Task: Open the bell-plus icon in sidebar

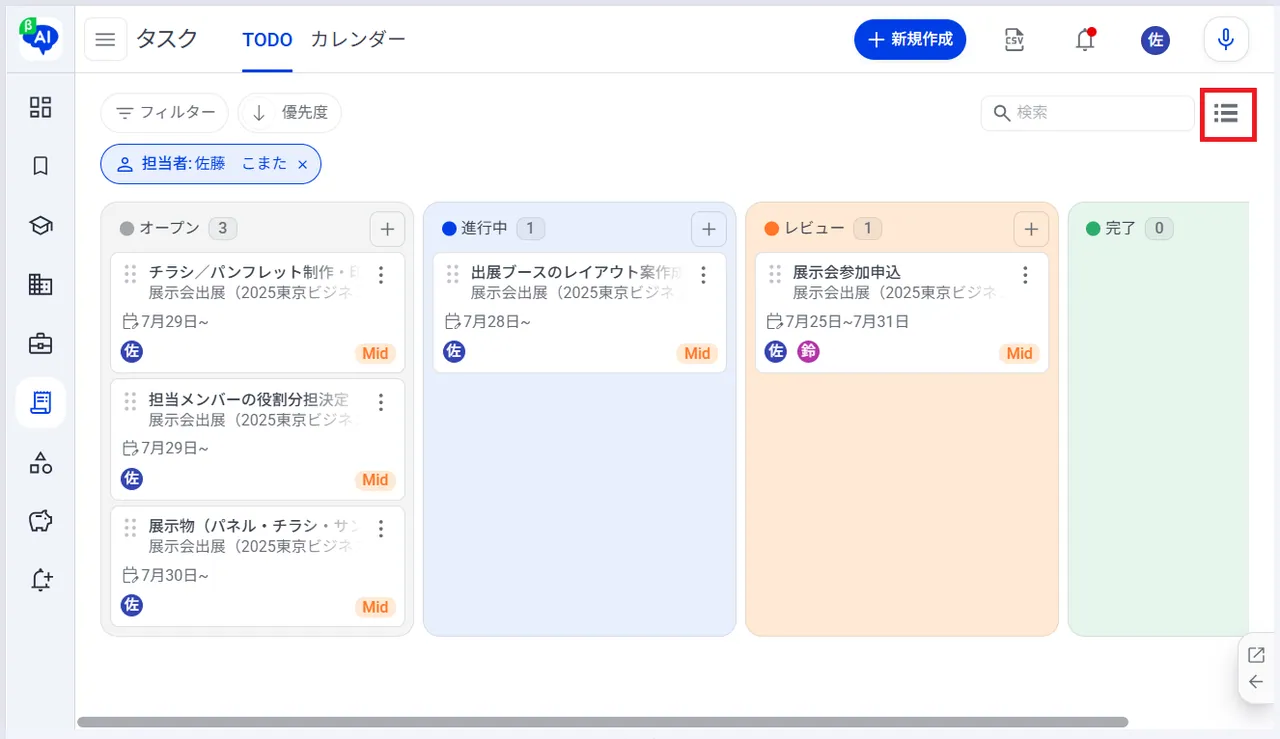Action: click(40, 580)
